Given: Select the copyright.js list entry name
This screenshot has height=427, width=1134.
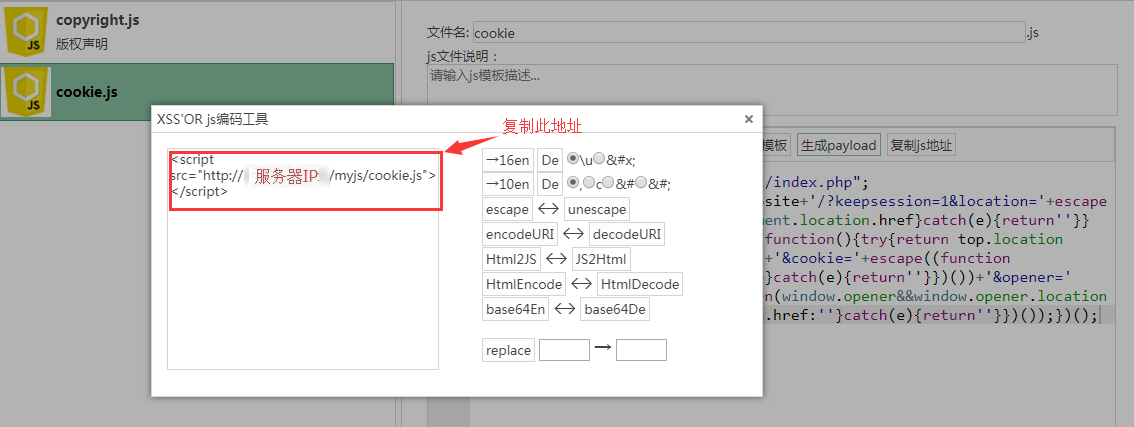Looking at the screenshot, I should point(98,20).
